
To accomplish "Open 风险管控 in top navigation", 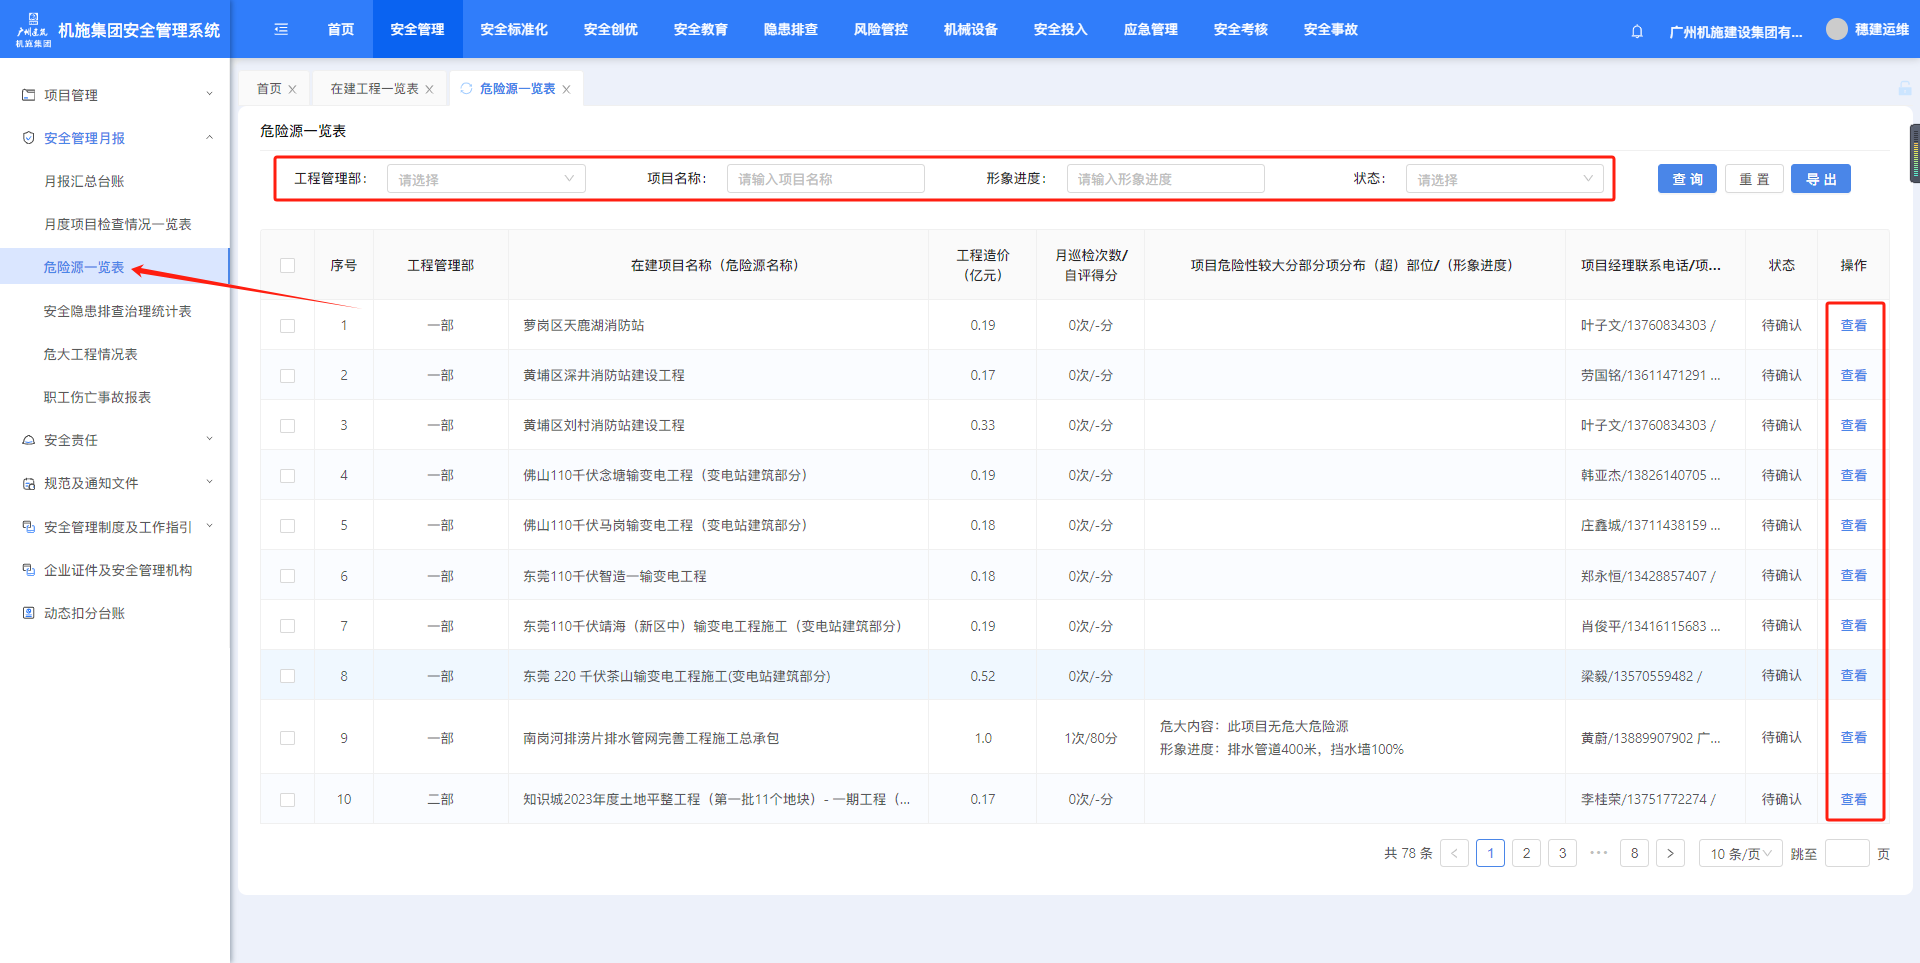I will pos(880,30).
